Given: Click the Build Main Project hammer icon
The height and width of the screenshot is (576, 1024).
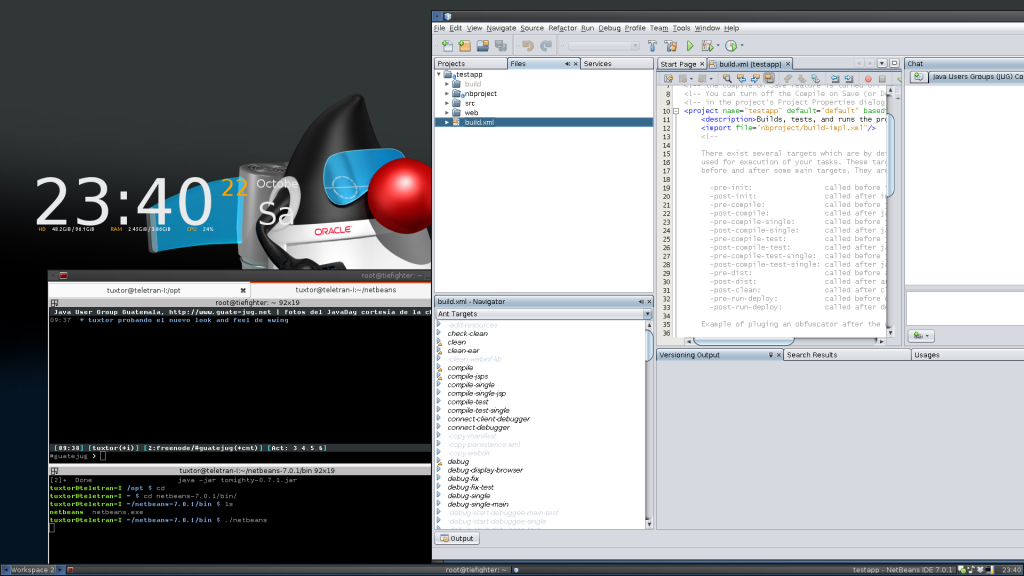Looking at the screenshot, I should pyautogui.click(x=653, y=46).
